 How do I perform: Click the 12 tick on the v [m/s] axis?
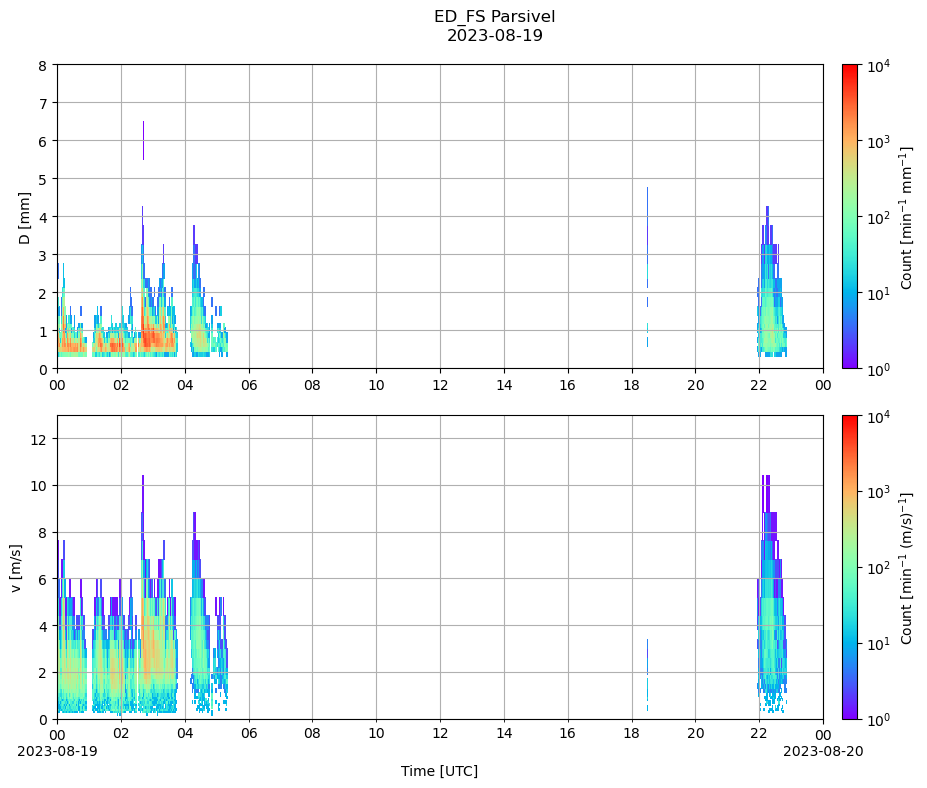click(39, 439)
